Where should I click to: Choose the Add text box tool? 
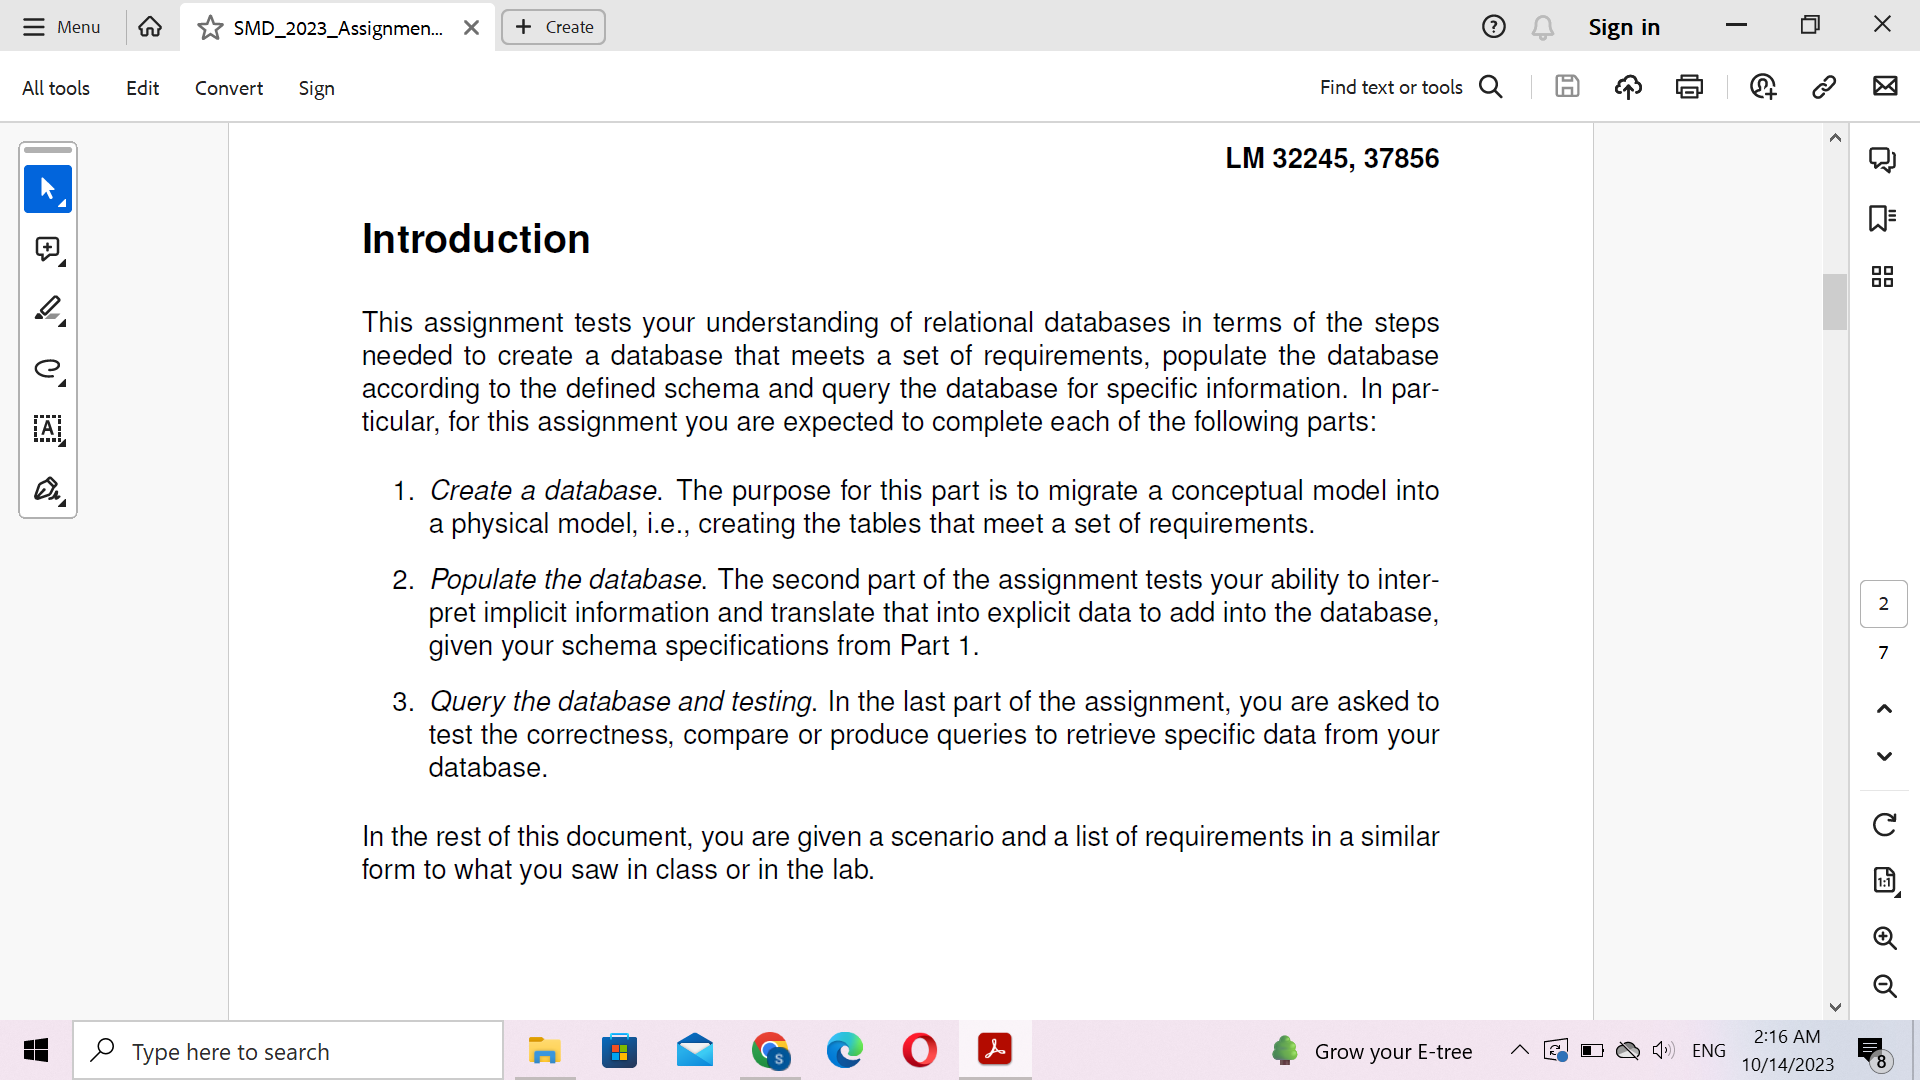coord(47,430)
